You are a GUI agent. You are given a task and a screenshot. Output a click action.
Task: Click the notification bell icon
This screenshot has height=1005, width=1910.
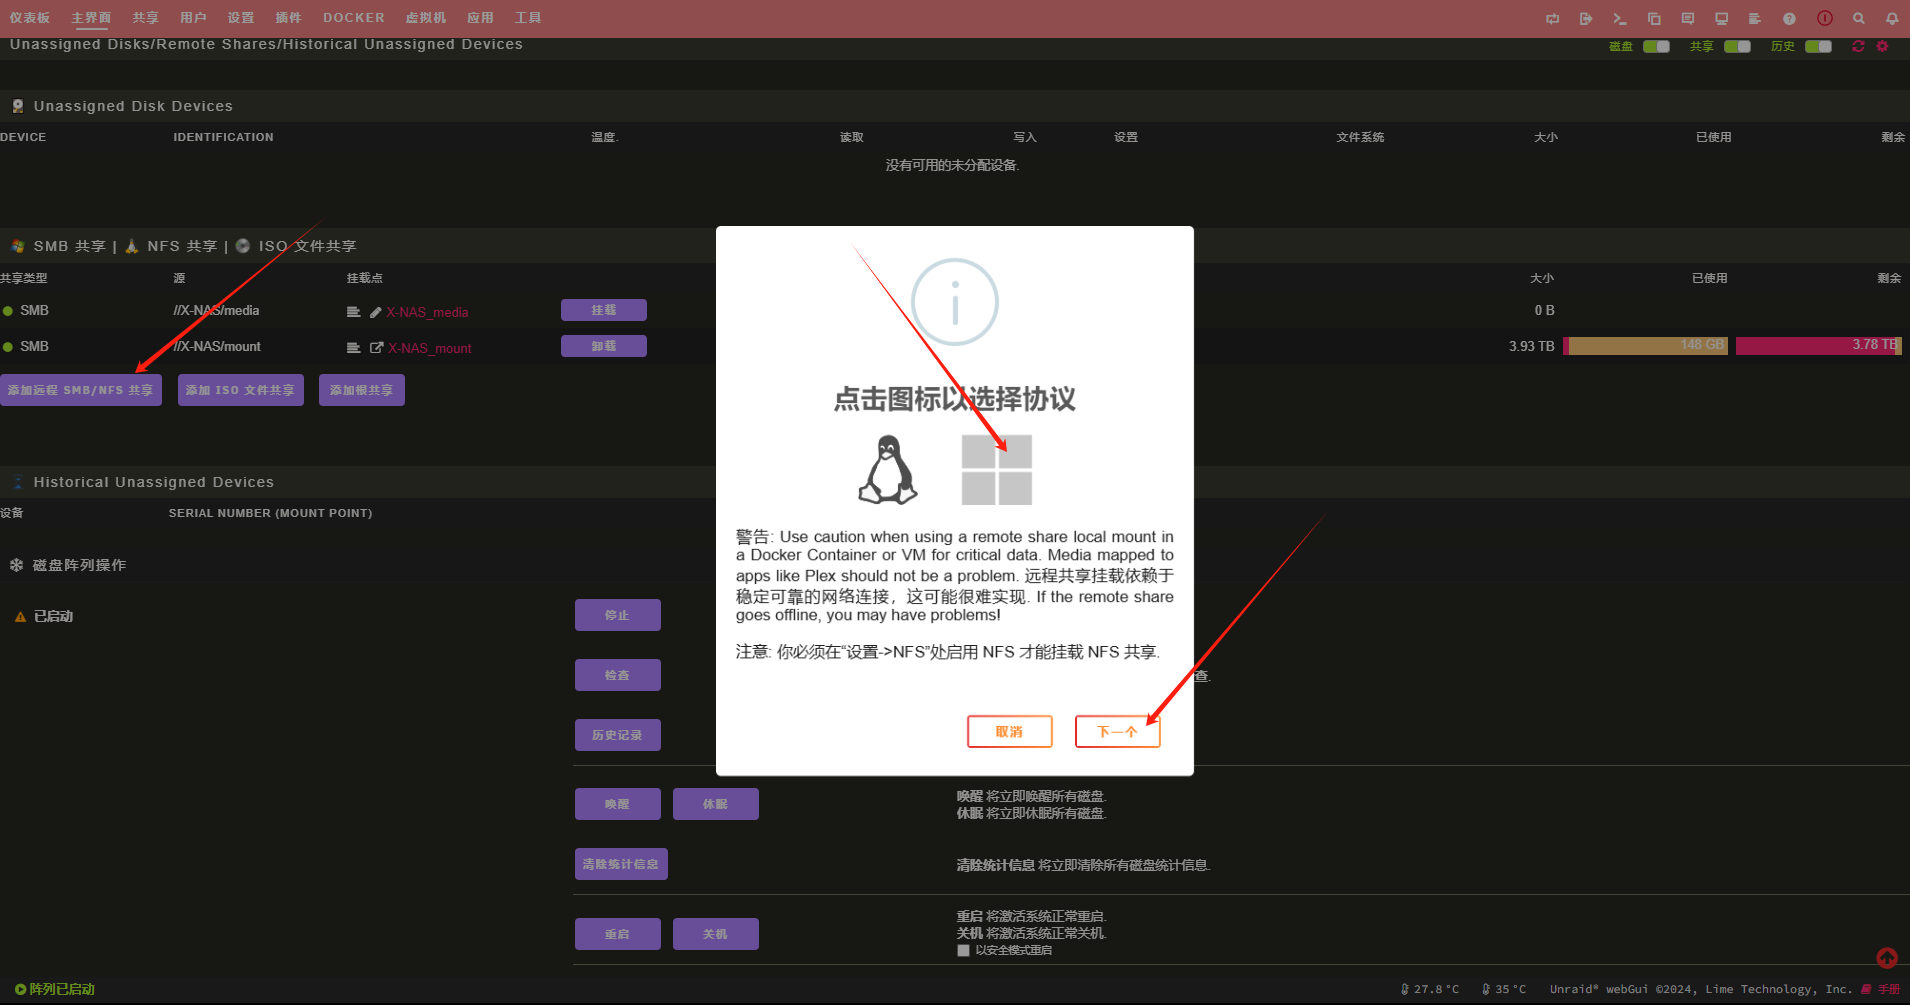(x=1892, y=19)
